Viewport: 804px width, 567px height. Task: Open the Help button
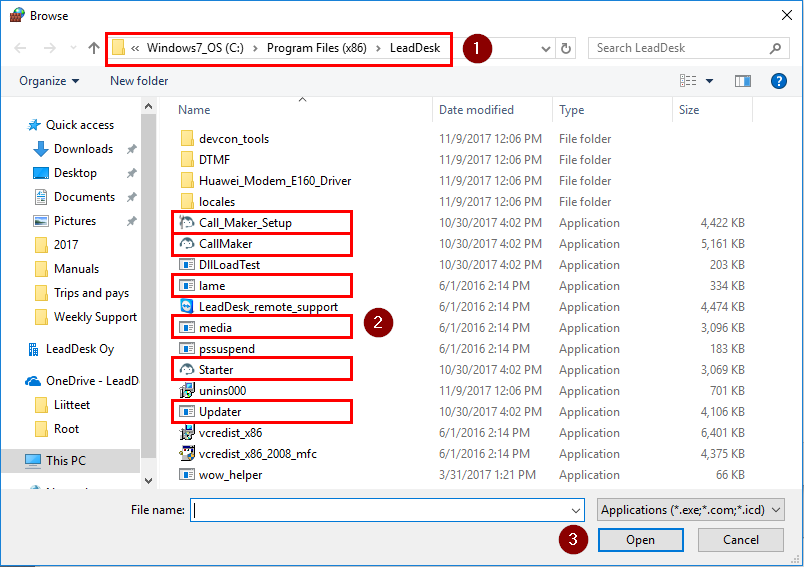coord(778,81)
